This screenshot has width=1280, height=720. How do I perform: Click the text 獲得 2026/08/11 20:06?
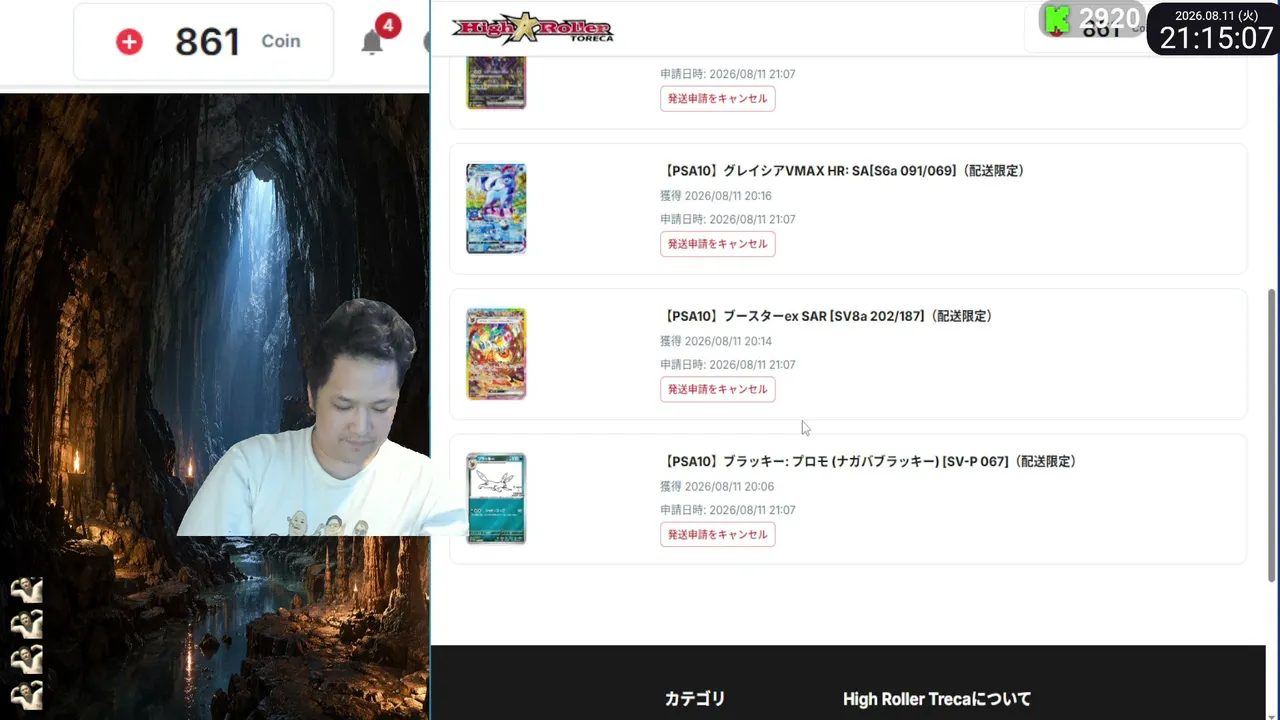click(x=717, y=487)
